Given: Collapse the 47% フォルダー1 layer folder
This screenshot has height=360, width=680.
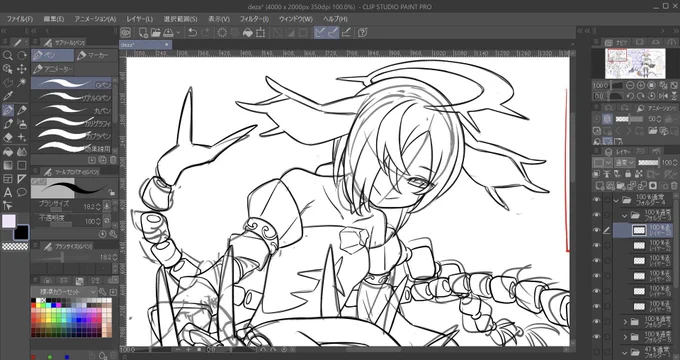Looking at the screenshot, I should click(x=624, y=352).
